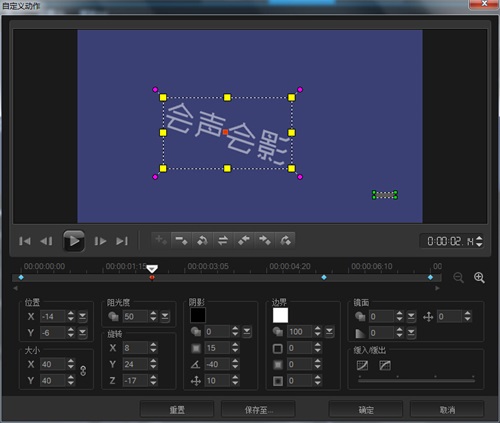Click the last keyframe toolbar icon

click(x=285, y=240)
